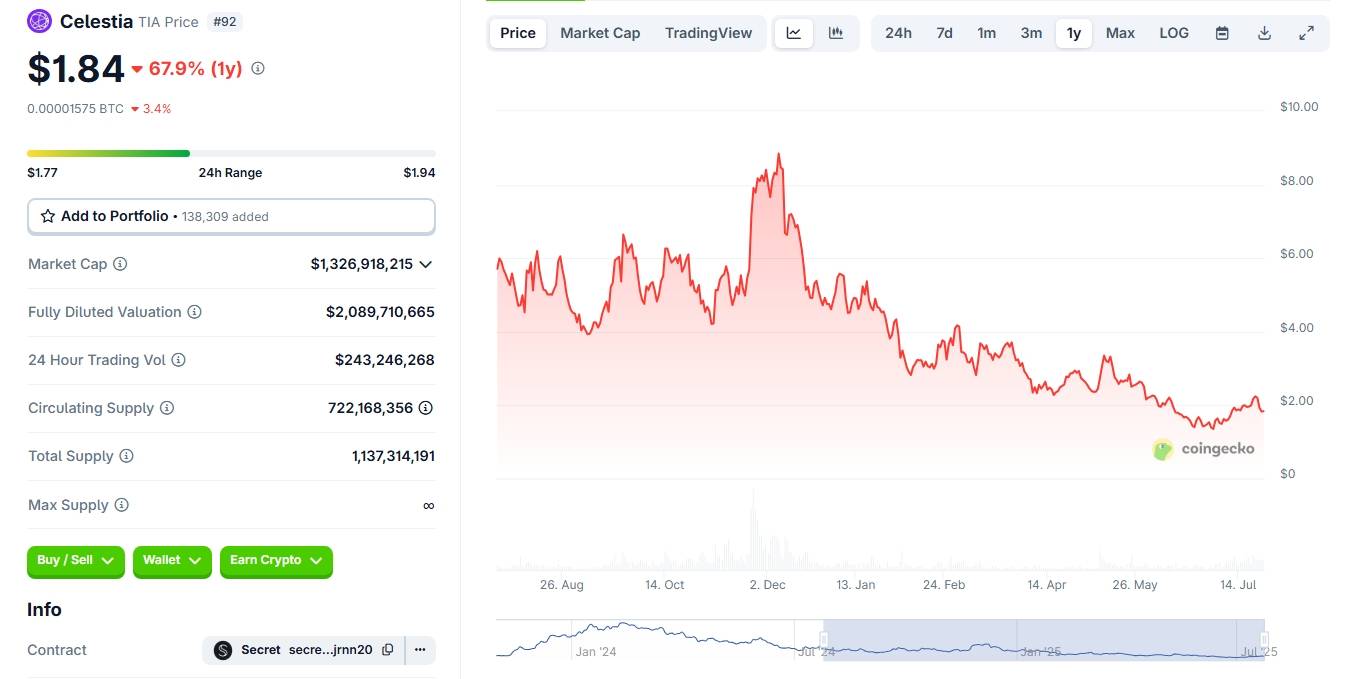Open the Wallet dropdown button

(x=172, y=561)
